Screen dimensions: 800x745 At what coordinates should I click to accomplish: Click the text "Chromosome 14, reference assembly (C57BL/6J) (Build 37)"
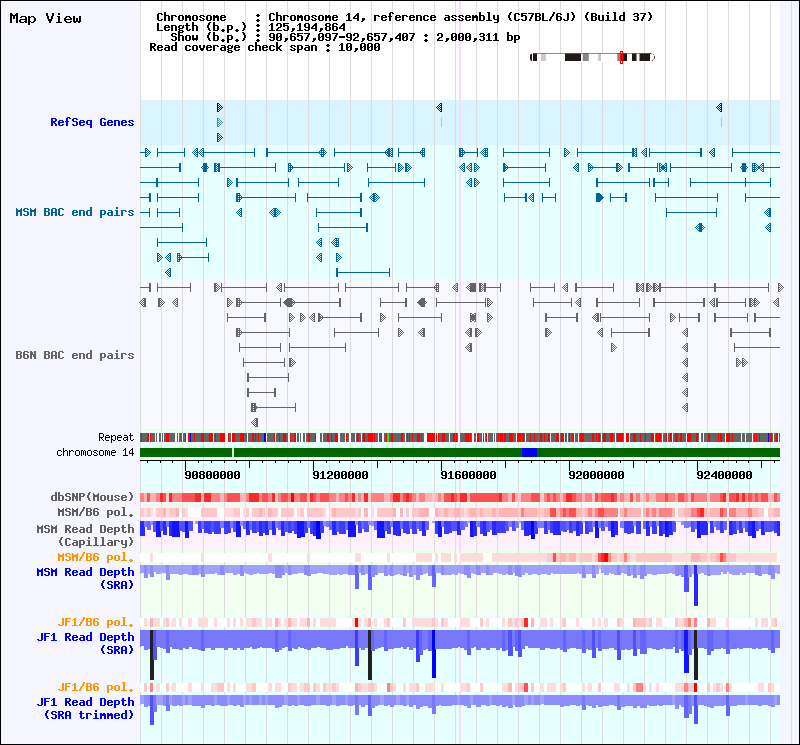coord(461,17)
